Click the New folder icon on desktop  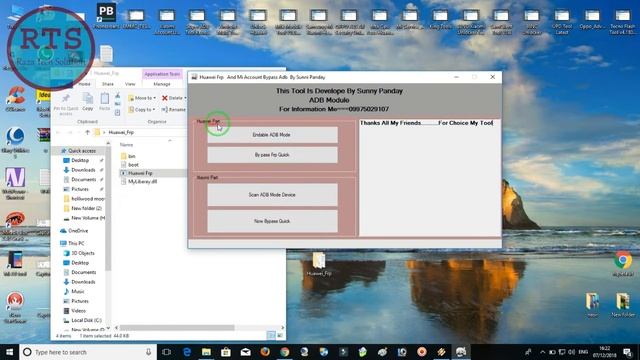coord(623,305)
